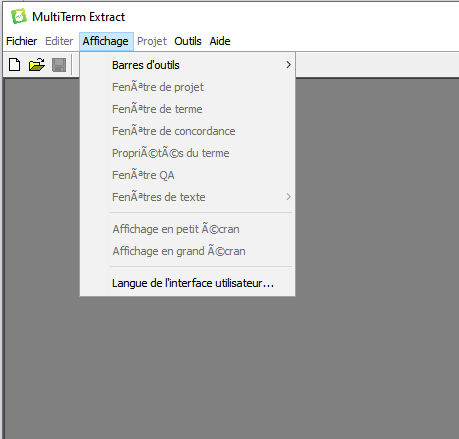The height and width of the screenshot is (439, 459).
Task: Choose Affichage en grand écran
Action: (187, 251)
